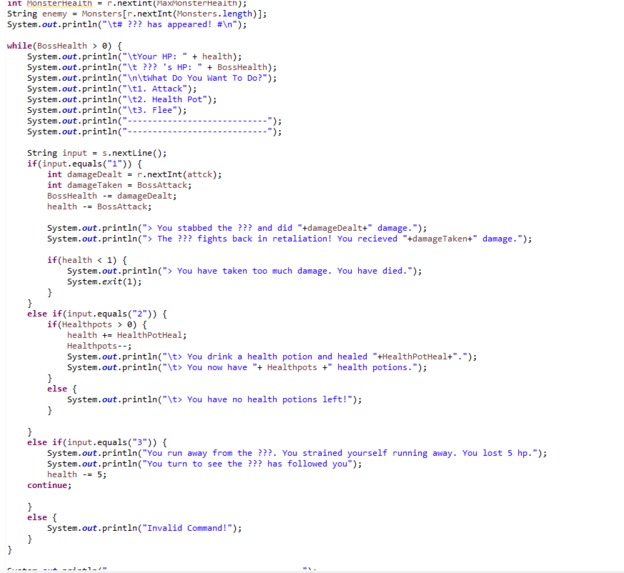Click the line 'health -= 5;'

(x=77, y=475)
